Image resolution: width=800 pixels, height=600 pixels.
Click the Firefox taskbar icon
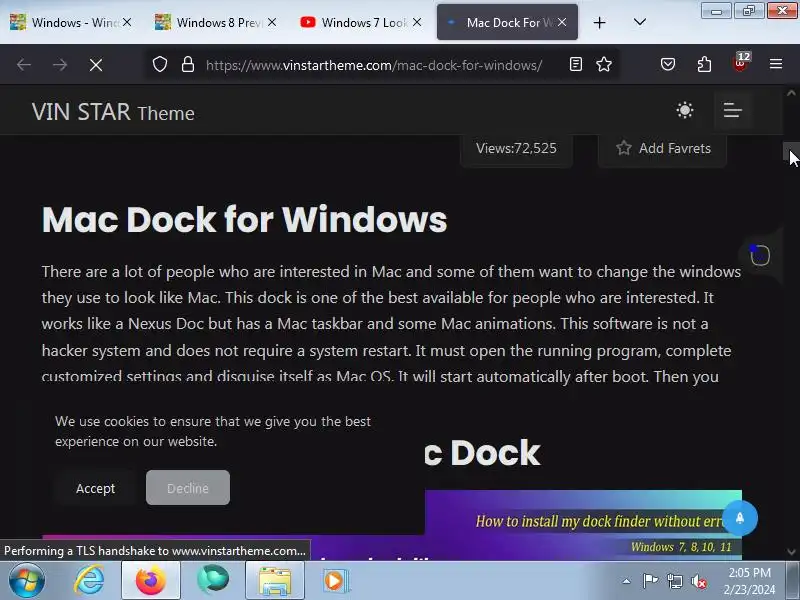click(151, 581)
